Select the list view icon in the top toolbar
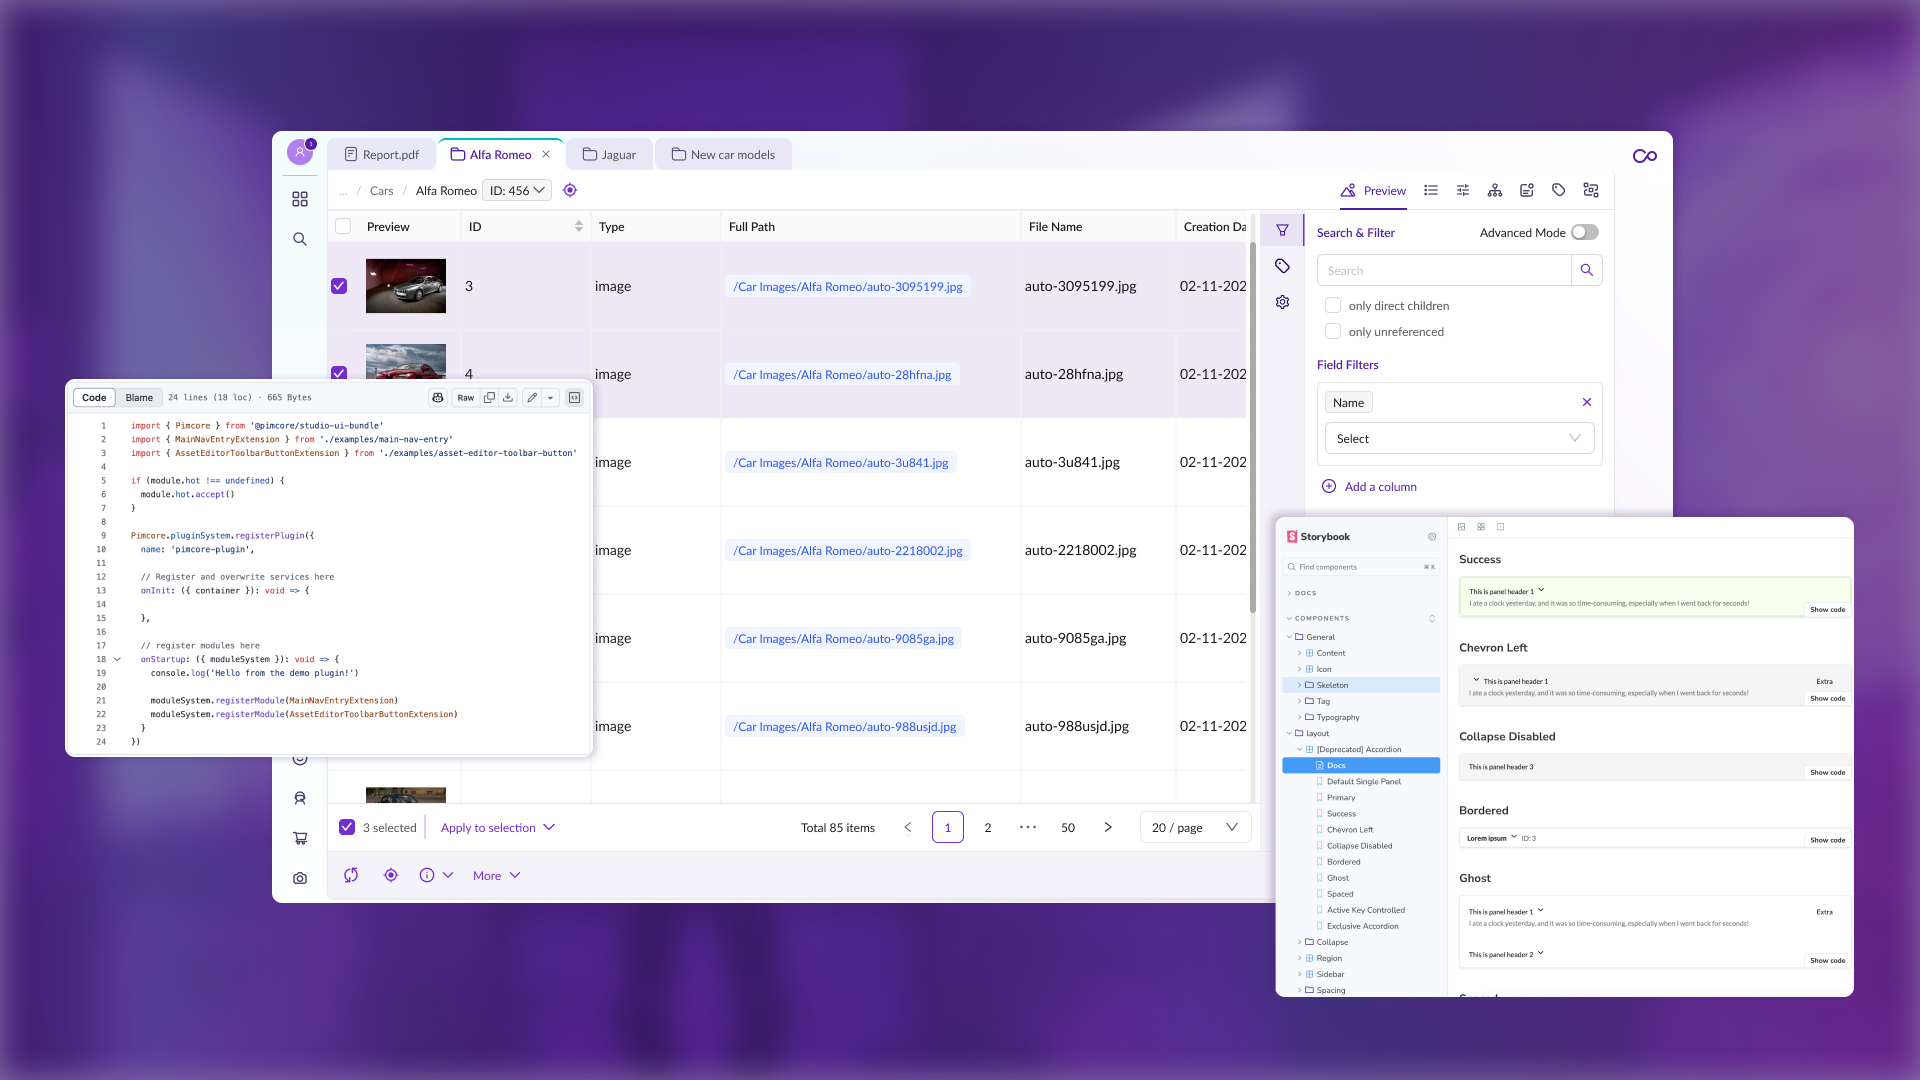The width and height of the screenshot is (1920, 1080). (1430, 190)
